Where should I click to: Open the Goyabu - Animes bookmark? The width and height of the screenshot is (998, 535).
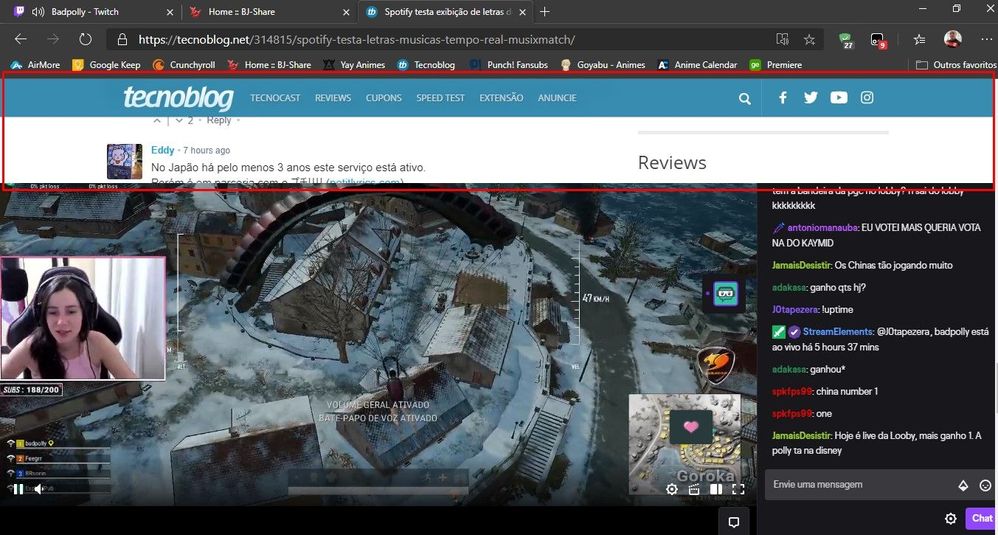click(x=603, y=65)
